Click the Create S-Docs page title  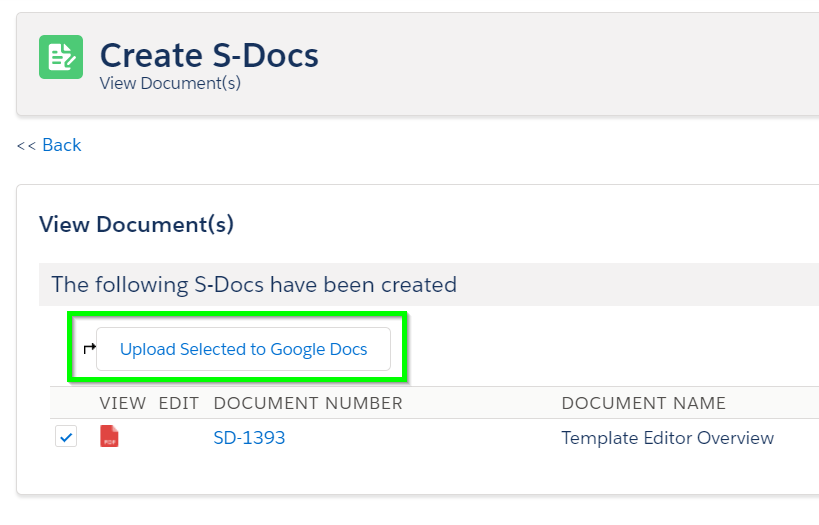pyautogui.click(x=209, y=55)
